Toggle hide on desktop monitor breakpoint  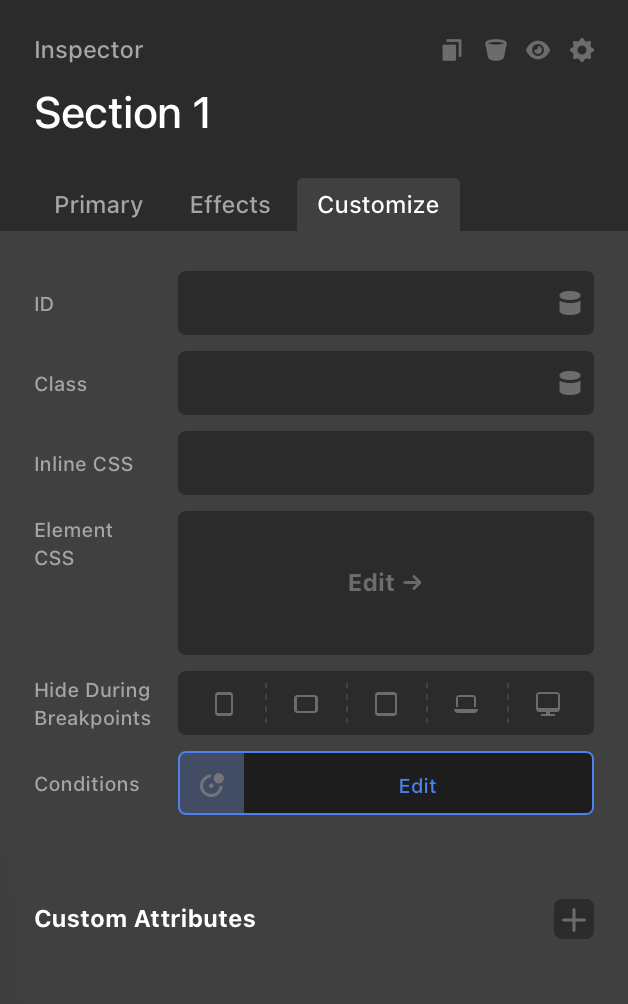(x=548, y=704)
